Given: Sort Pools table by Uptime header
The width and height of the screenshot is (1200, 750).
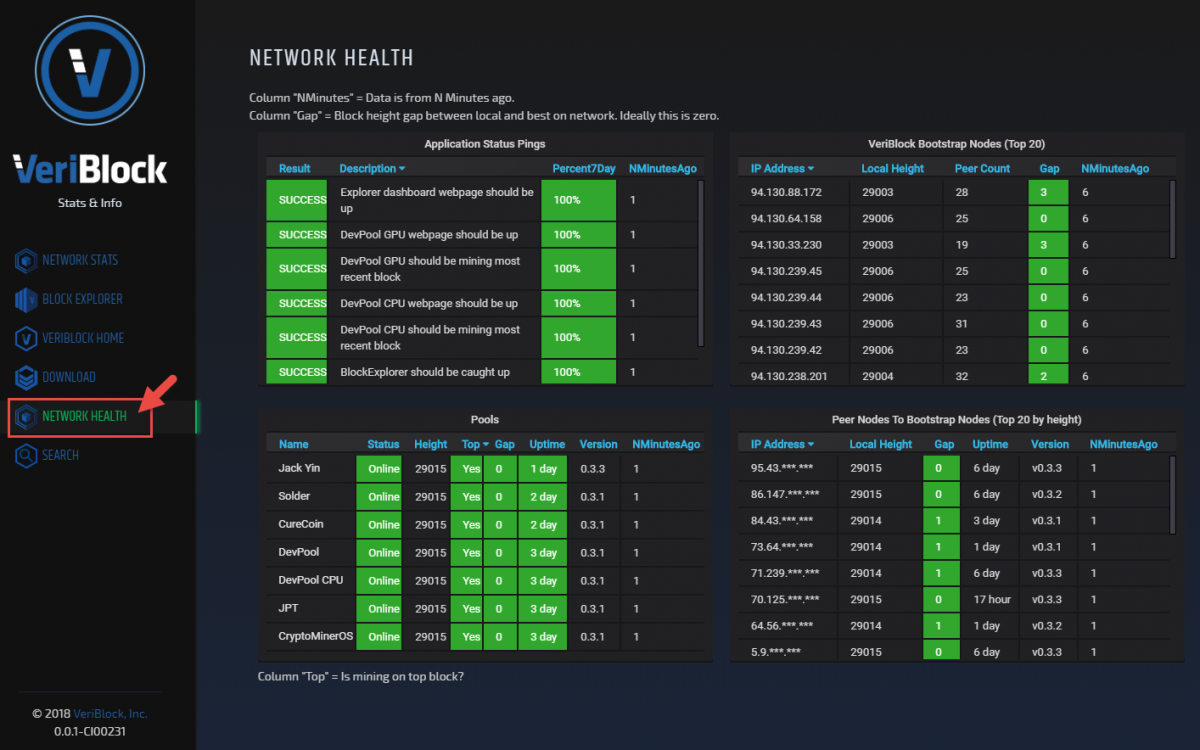Looking at the screenshot, I should click(x=547, y=444).
